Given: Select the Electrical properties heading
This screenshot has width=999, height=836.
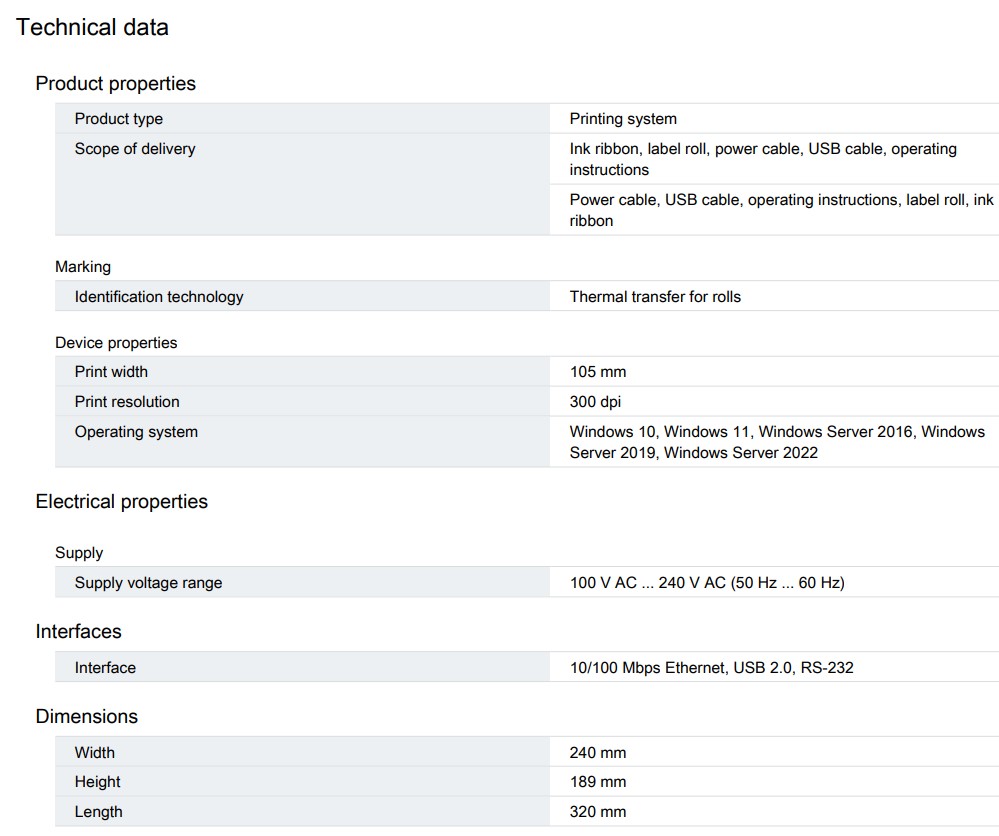Looking at the screenshot, I should pyautogui.click(x=121, y=502).
